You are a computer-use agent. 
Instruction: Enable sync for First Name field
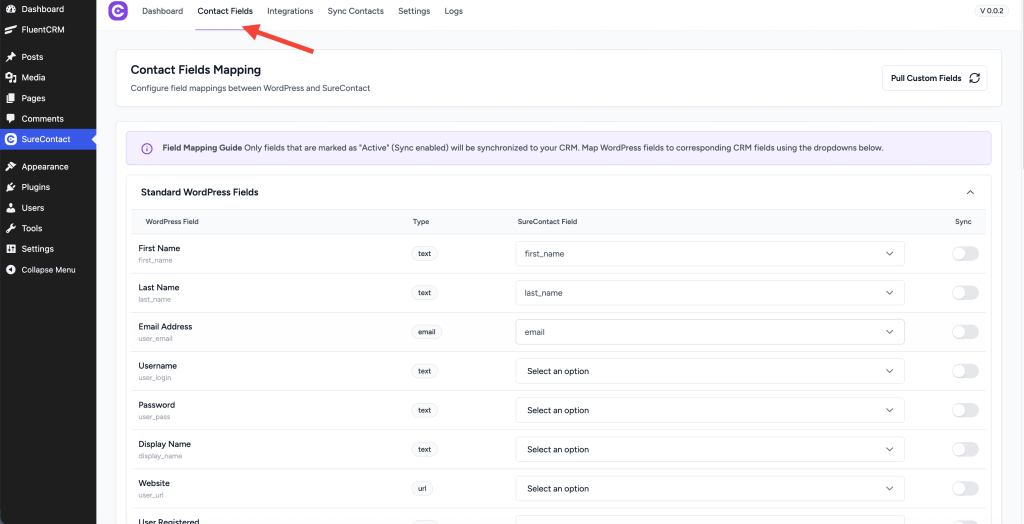coord(964,254)
